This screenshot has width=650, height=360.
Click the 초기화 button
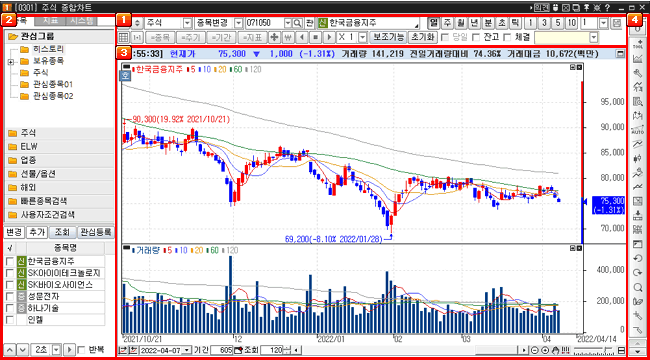[x=422, y=37]
